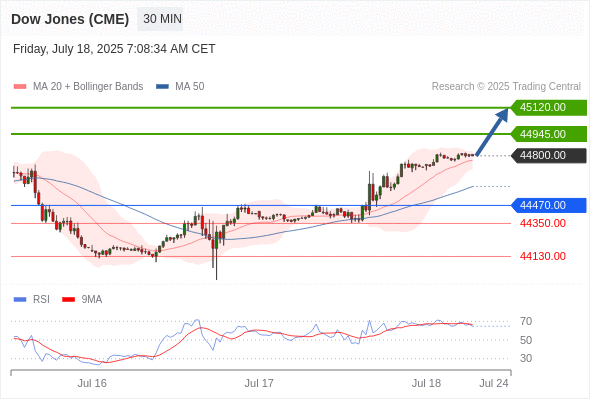Click the 44350.00 red support label

point(543,224)
